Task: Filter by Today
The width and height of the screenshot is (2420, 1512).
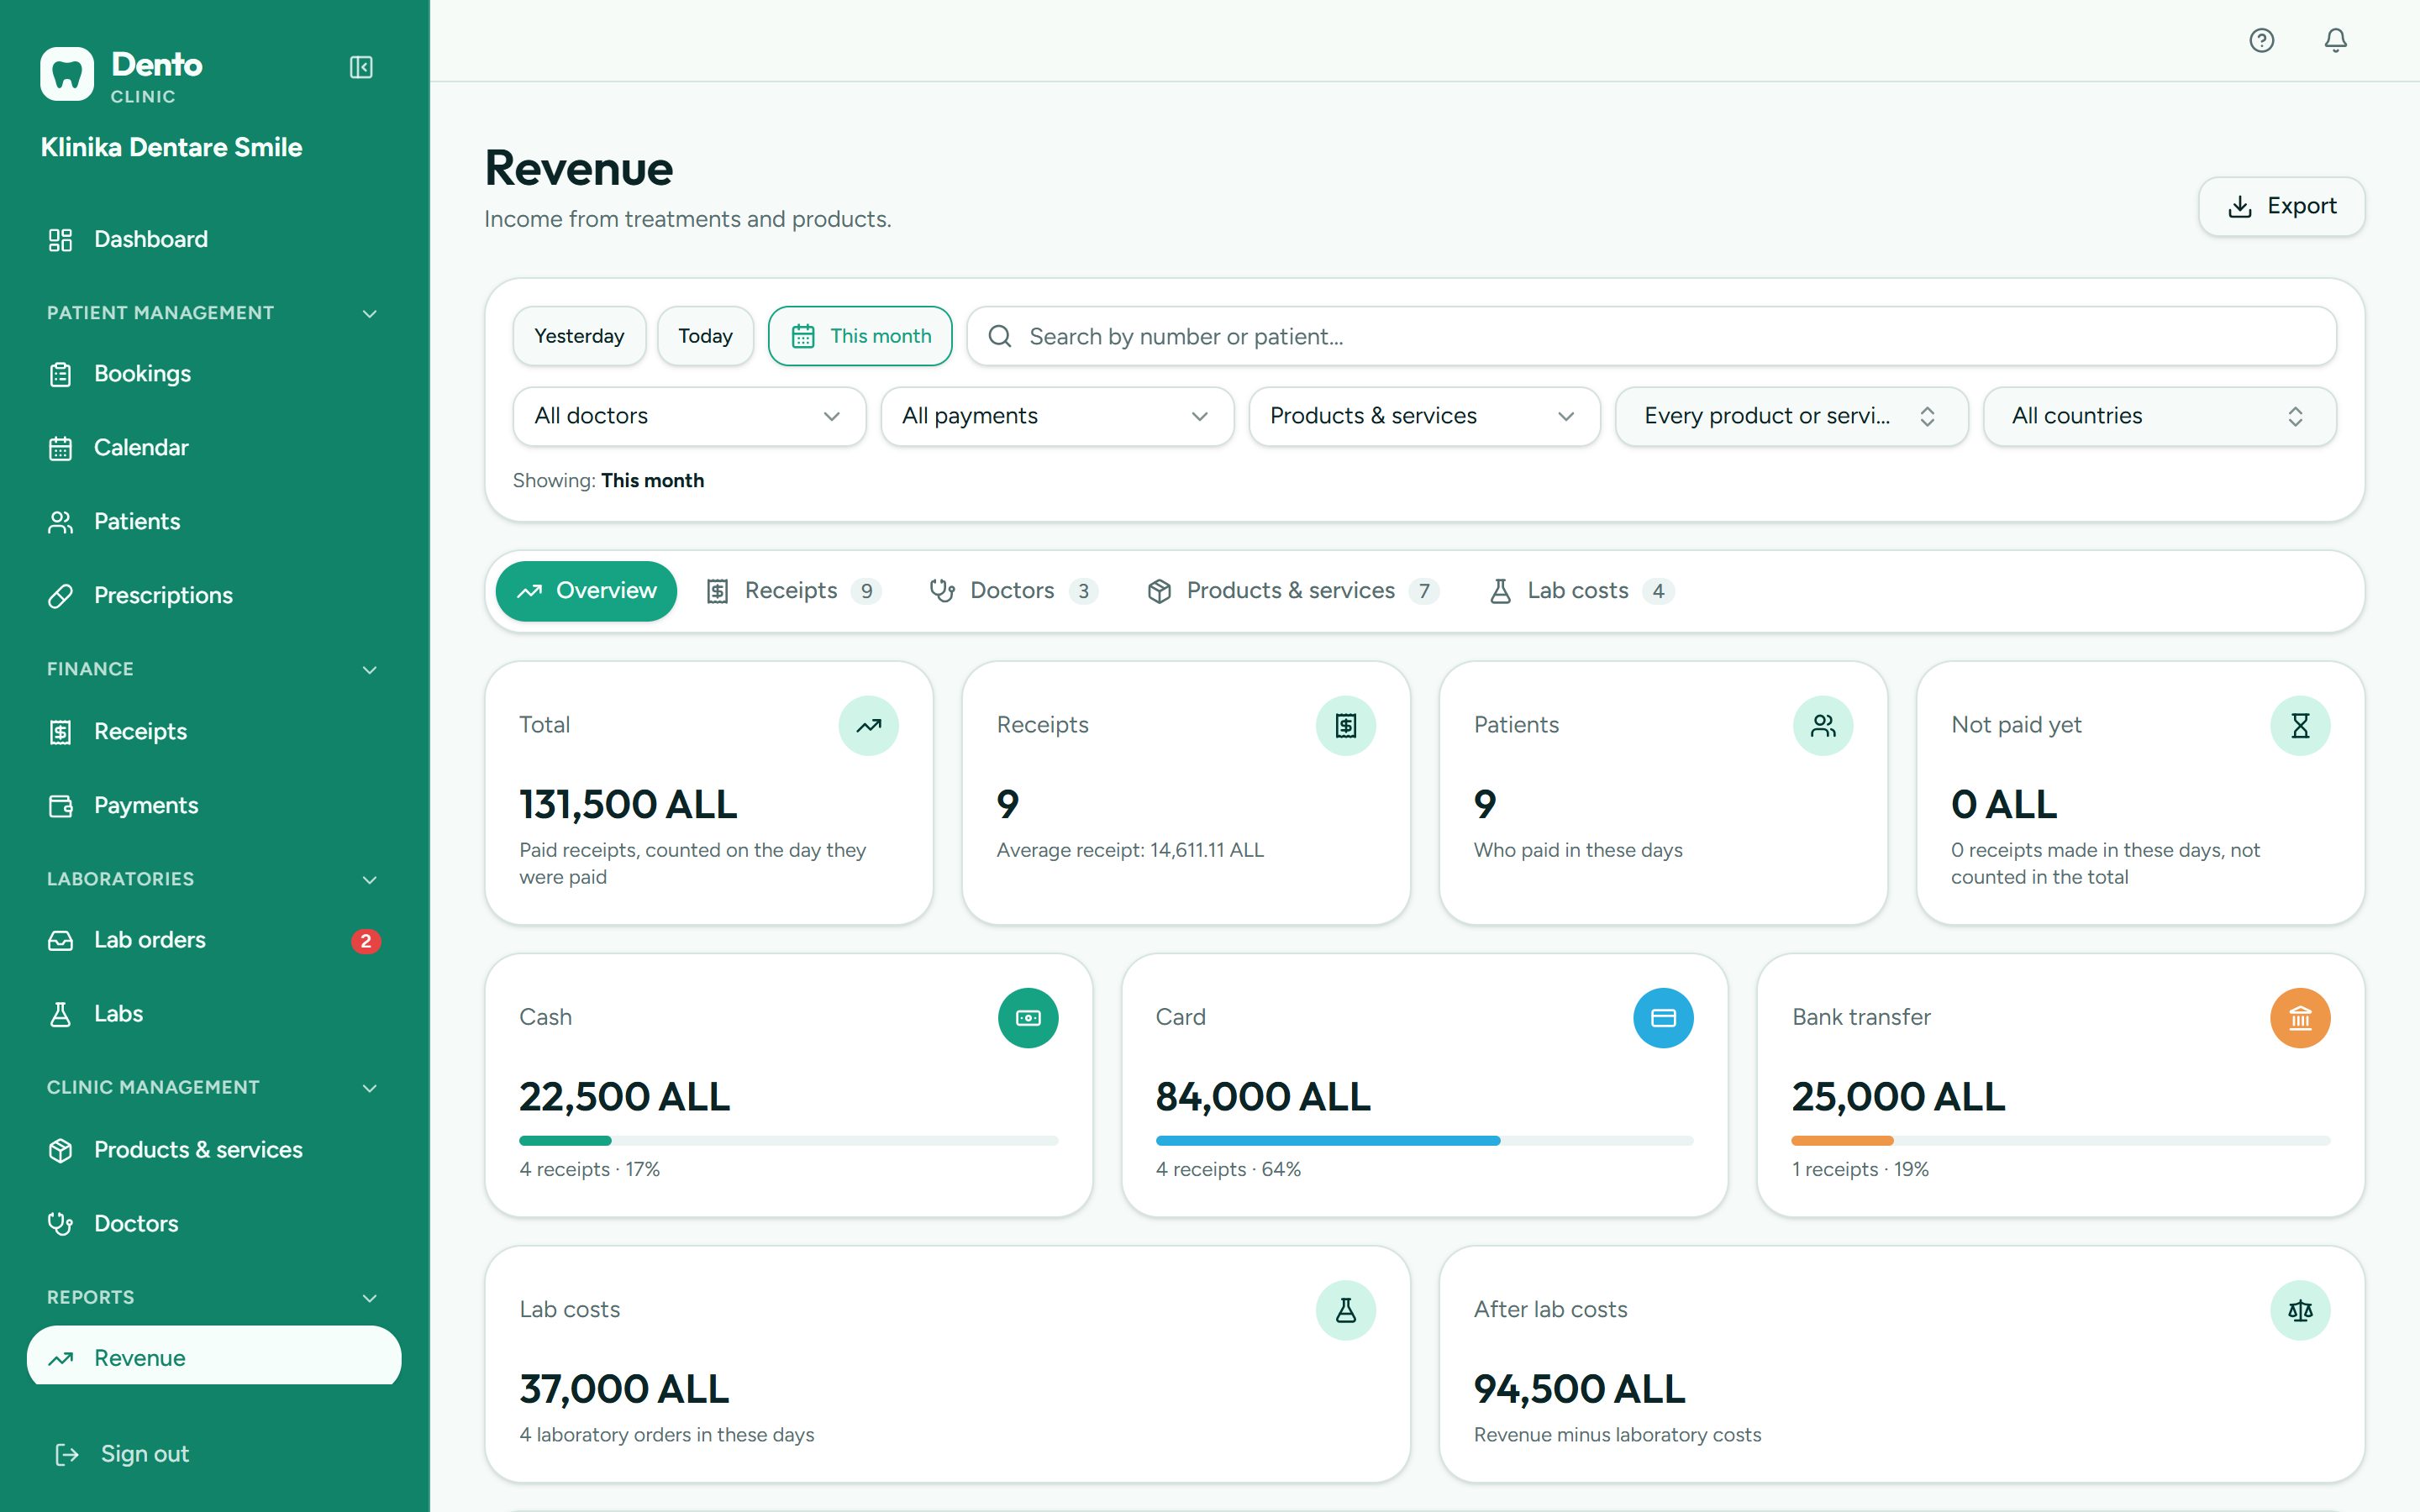Action: coord(705,336)
